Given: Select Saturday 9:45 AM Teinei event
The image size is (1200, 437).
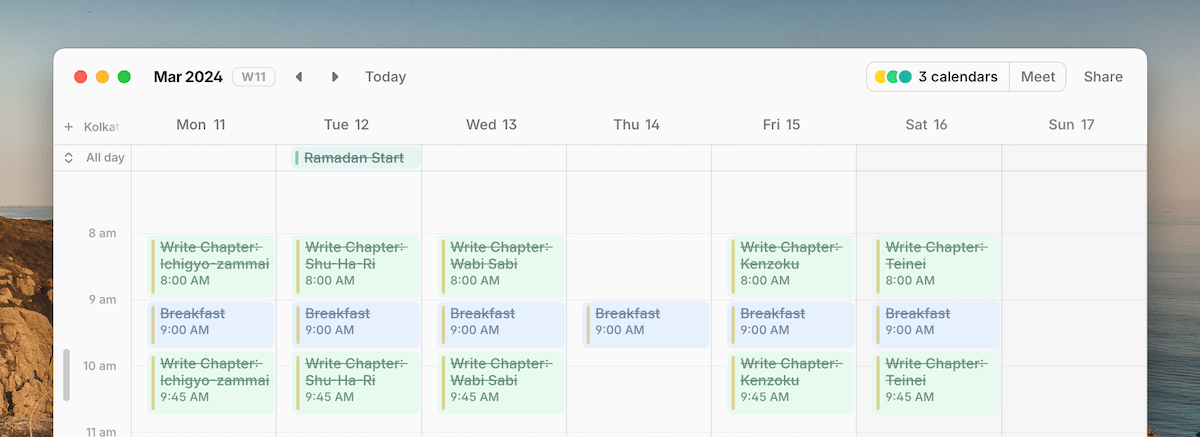Looking at the screenshot, I should pyautogui.click(x=935, y=381).
